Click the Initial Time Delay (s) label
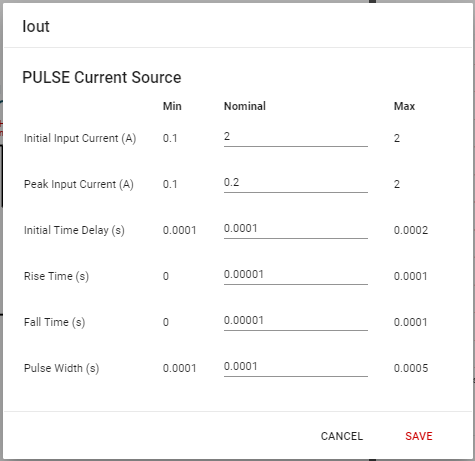Screen dimensions: 475x461 (x=74, y=230)
